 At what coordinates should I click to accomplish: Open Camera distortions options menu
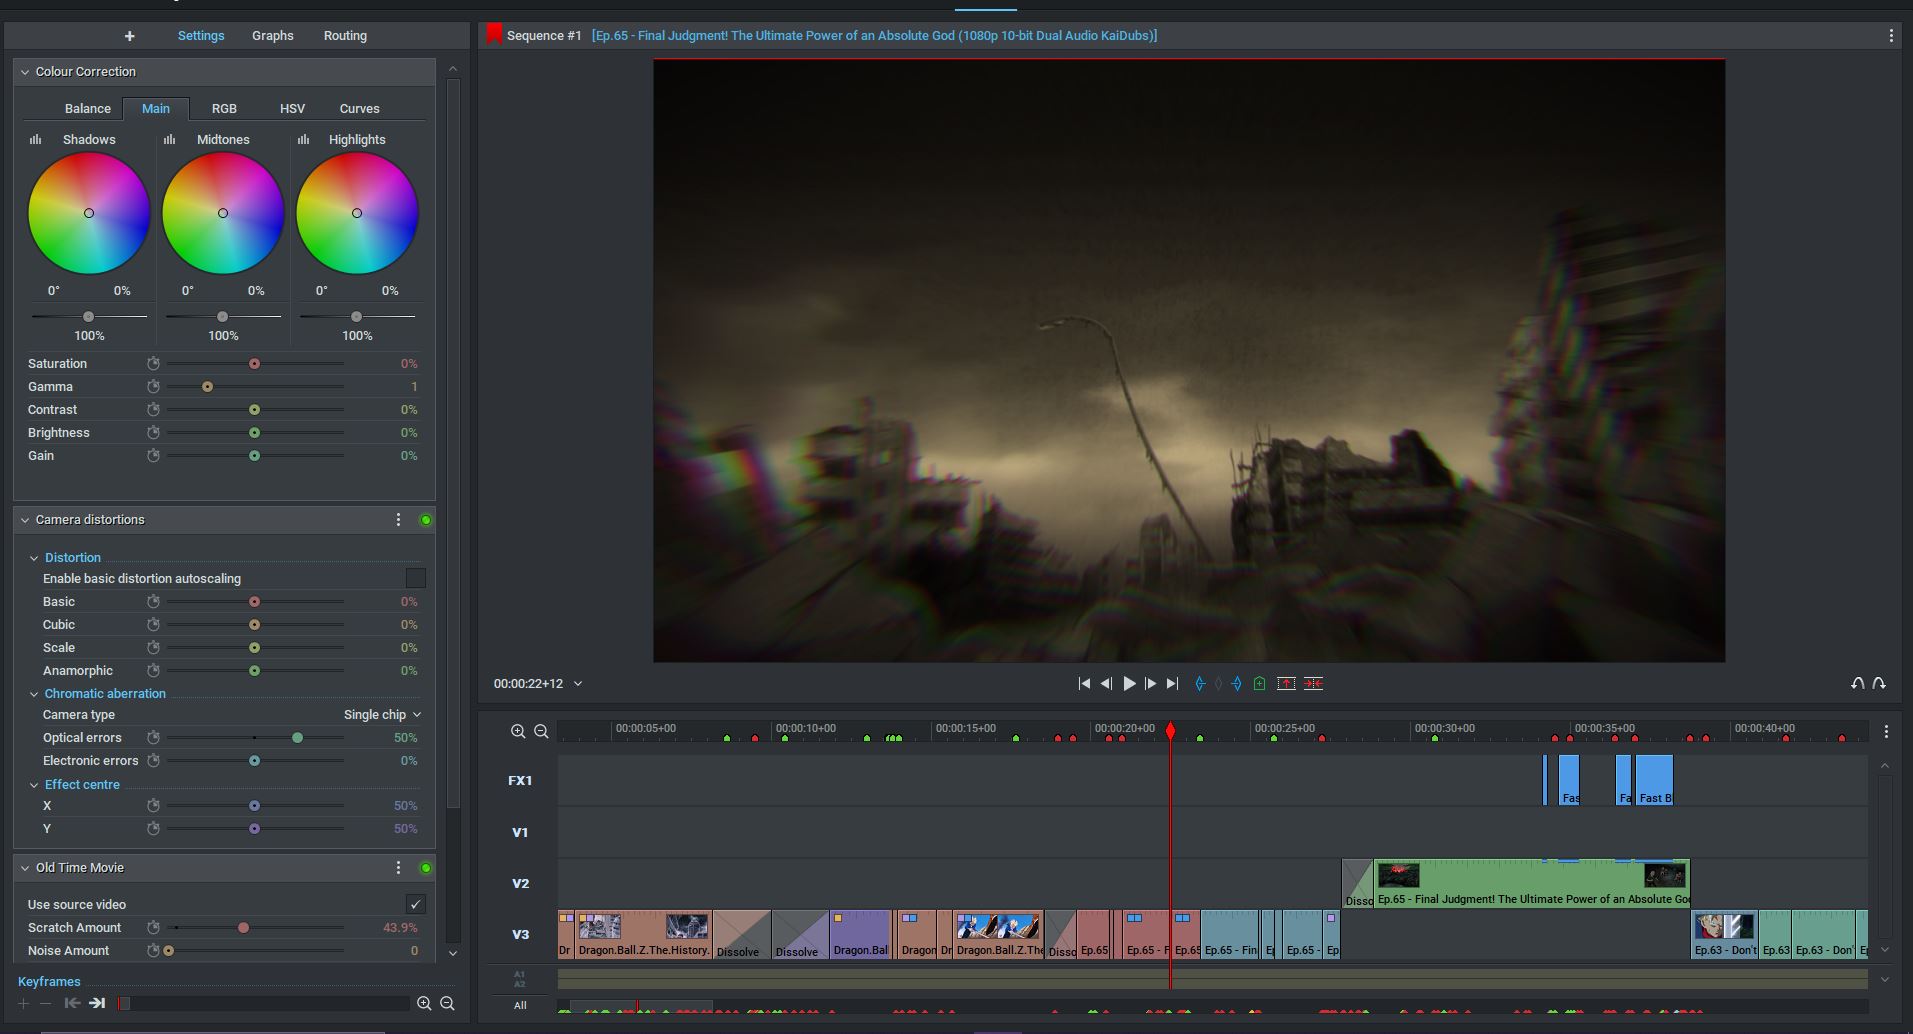pos(398,520)
